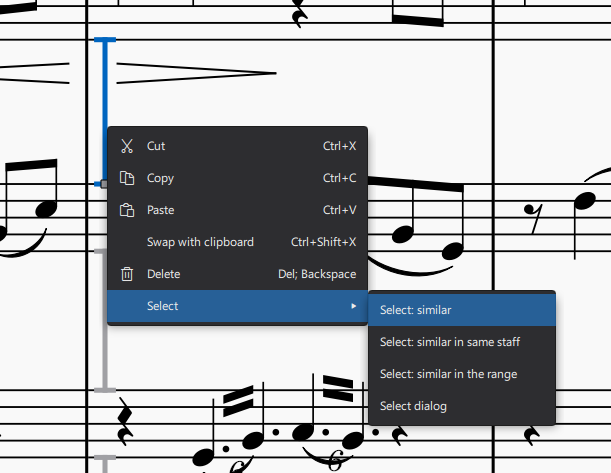611x473 pixels.
Task: Click the Ctrl+C shortcut label
Action: pyautogui.click(x=339, y=178)
